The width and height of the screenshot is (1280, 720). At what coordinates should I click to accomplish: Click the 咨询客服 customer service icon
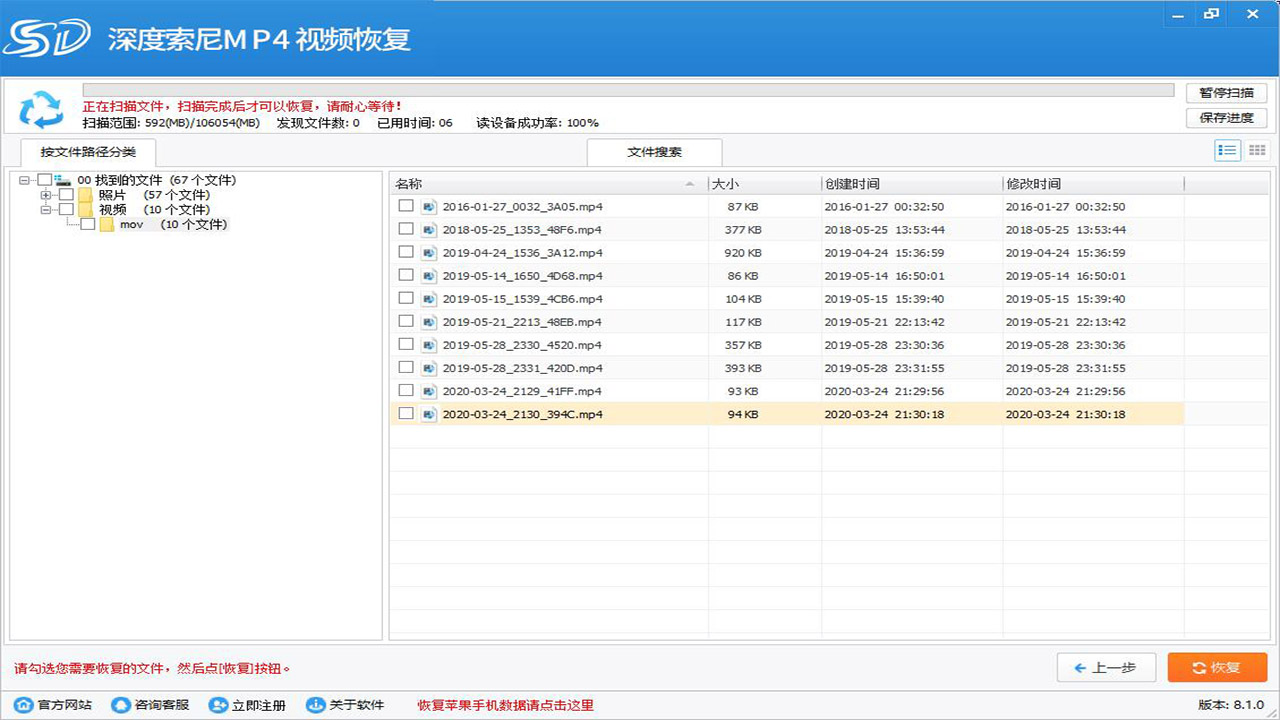coord(118,704)
